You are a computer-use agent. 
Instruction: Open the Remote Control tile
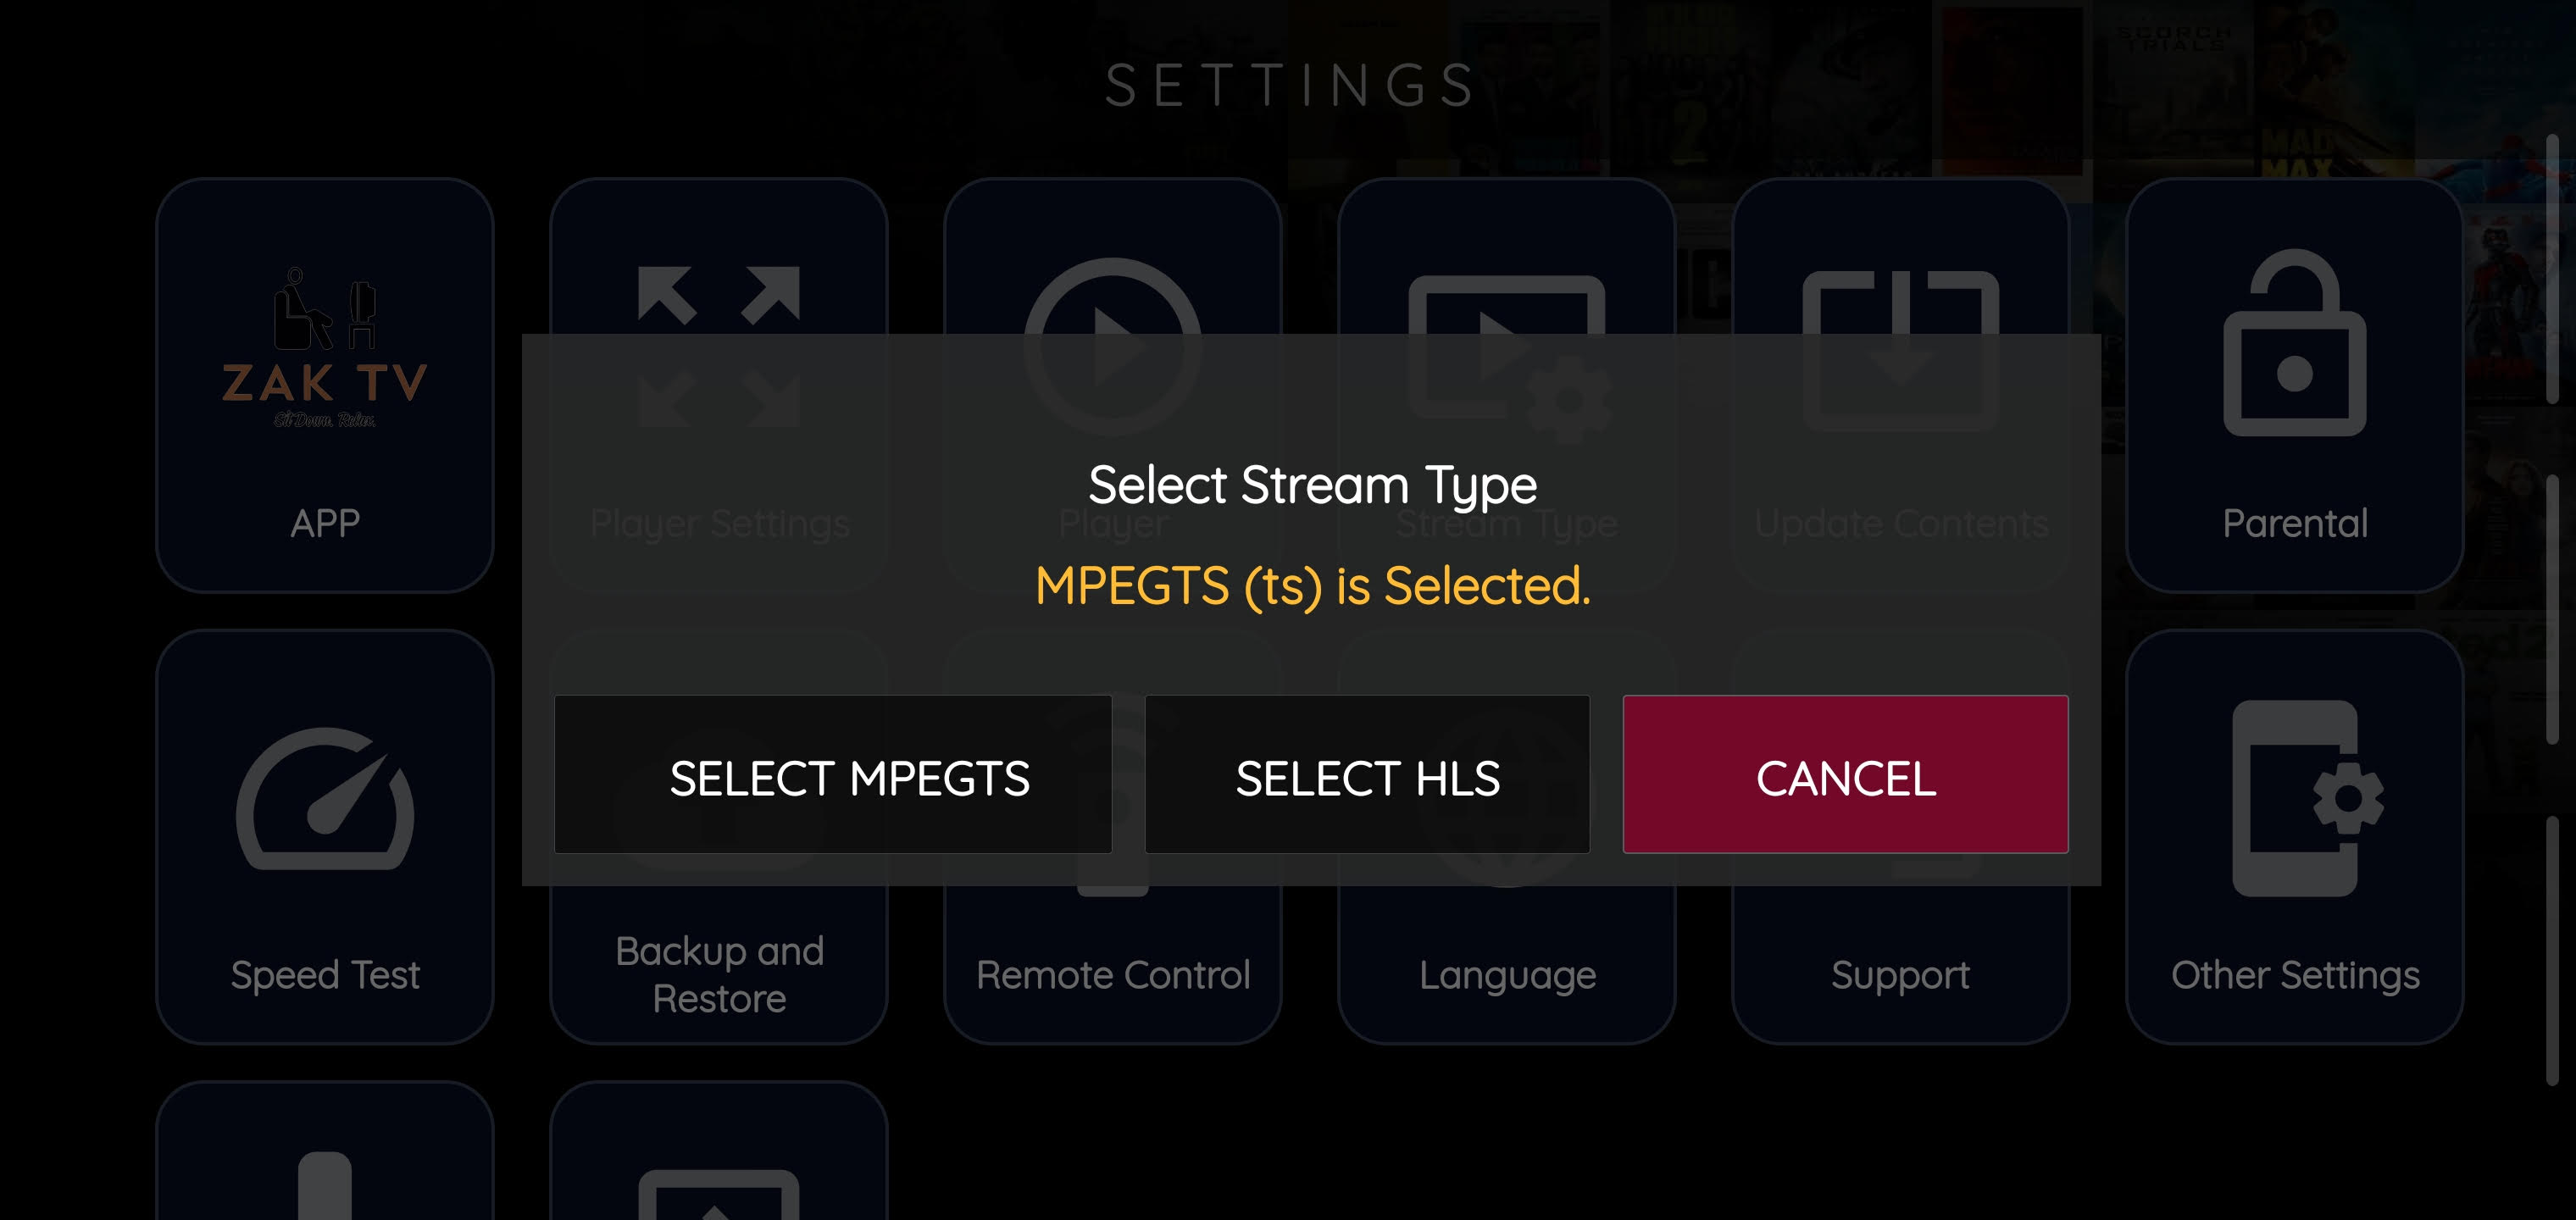[x=1112, y=973]
